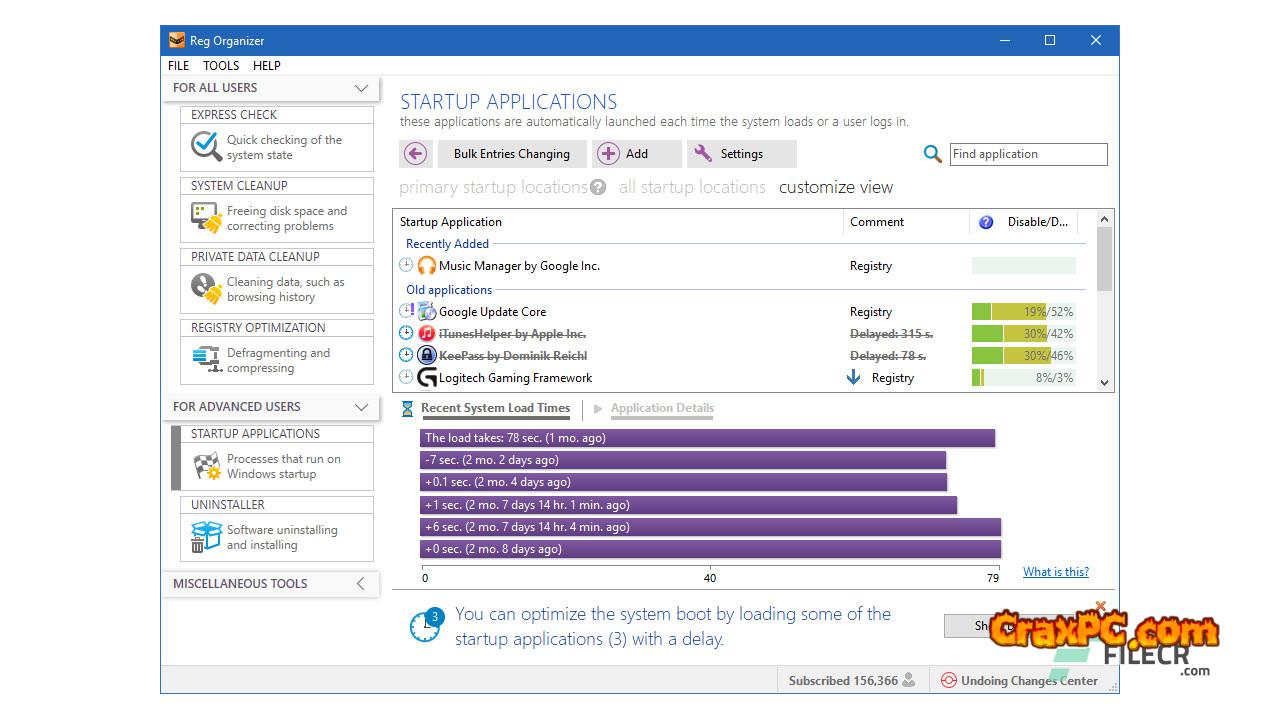Click the Find application search field

(x=1027, y=154)
